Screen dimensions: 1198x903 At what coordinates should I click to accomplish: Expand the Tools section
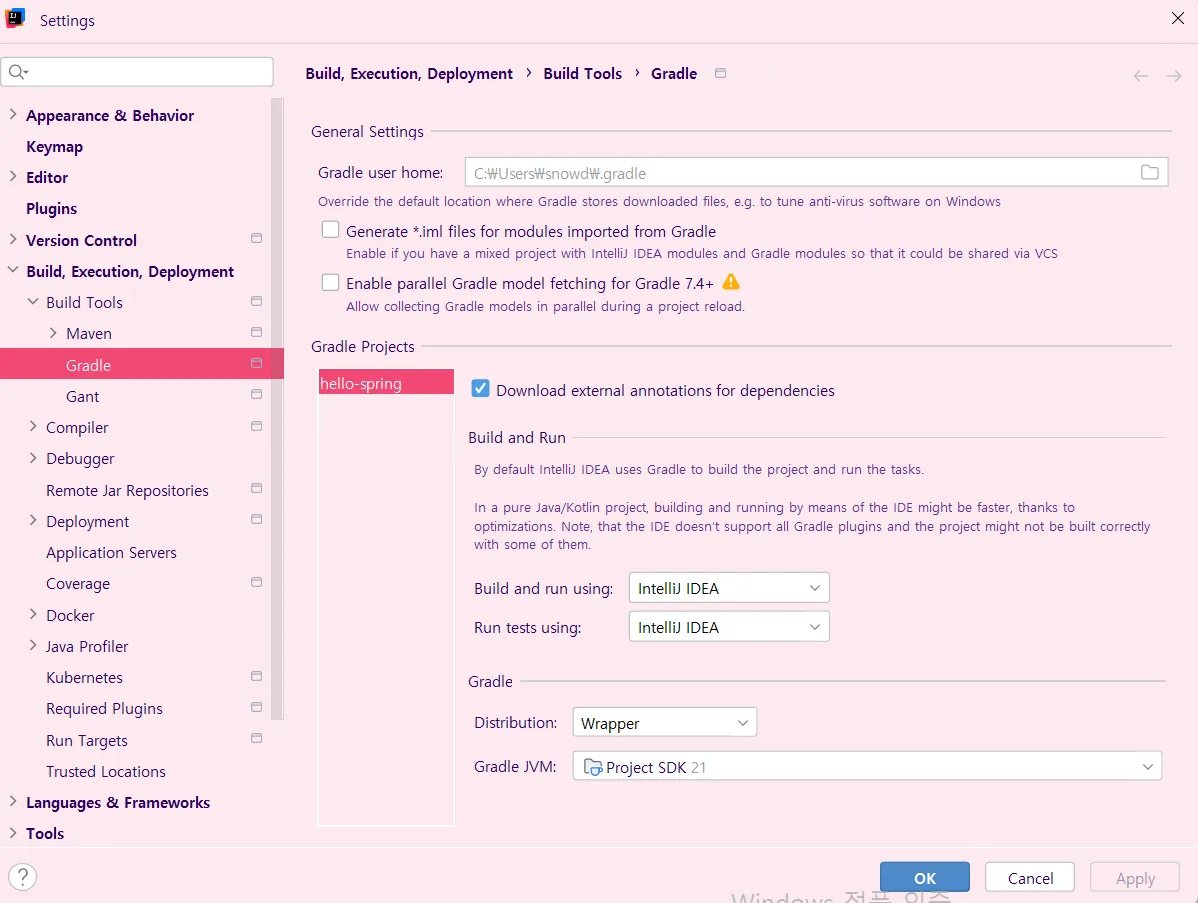click(13, 833)
